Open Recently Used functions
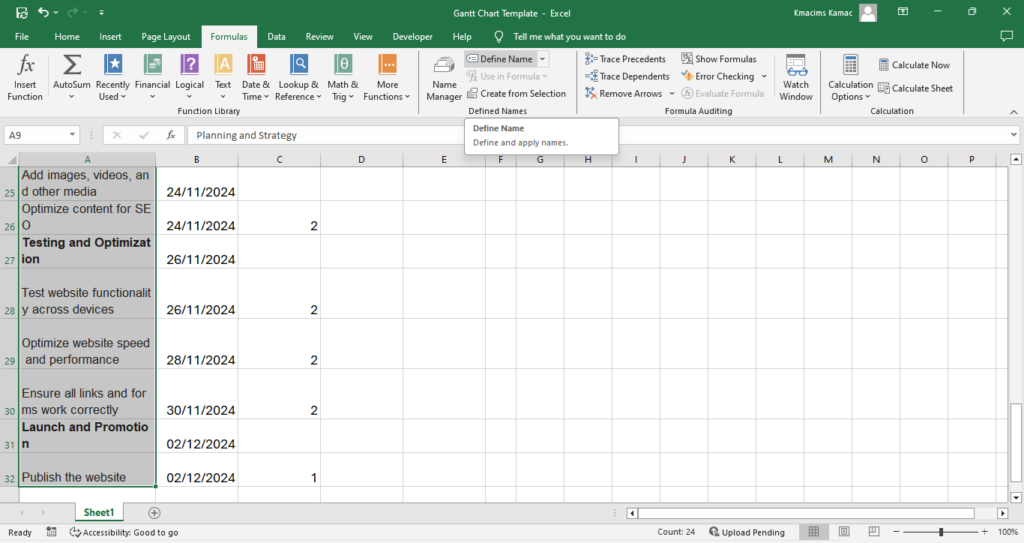Image resolution: width=1024 pixels, height=543 pixels. pyautogui.click(x=112, y=78)
